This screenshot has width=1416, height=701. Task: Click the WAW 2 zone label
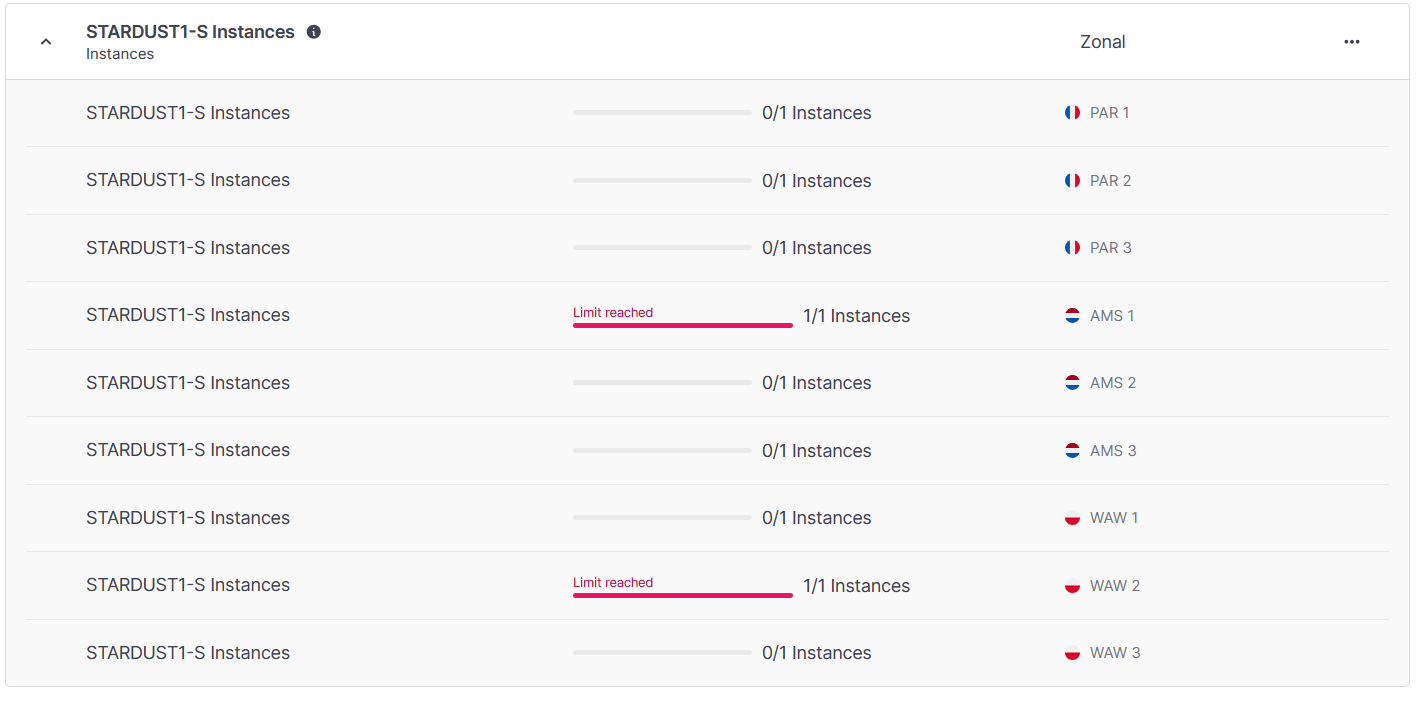[x=1115, y=586]
